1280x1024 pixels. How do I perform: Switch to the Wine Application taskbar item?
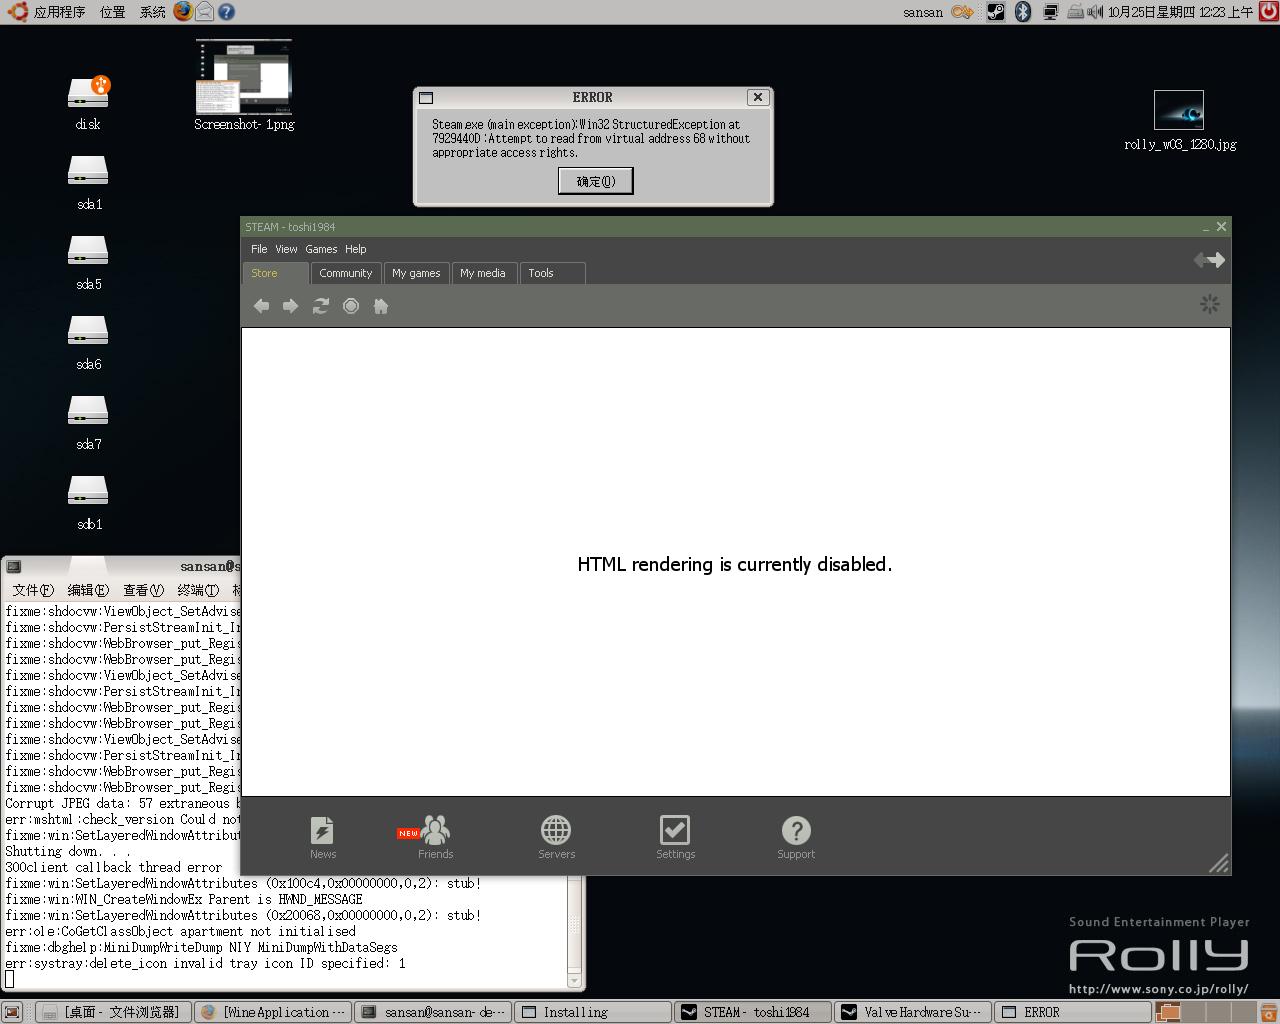coord(273,1012)
